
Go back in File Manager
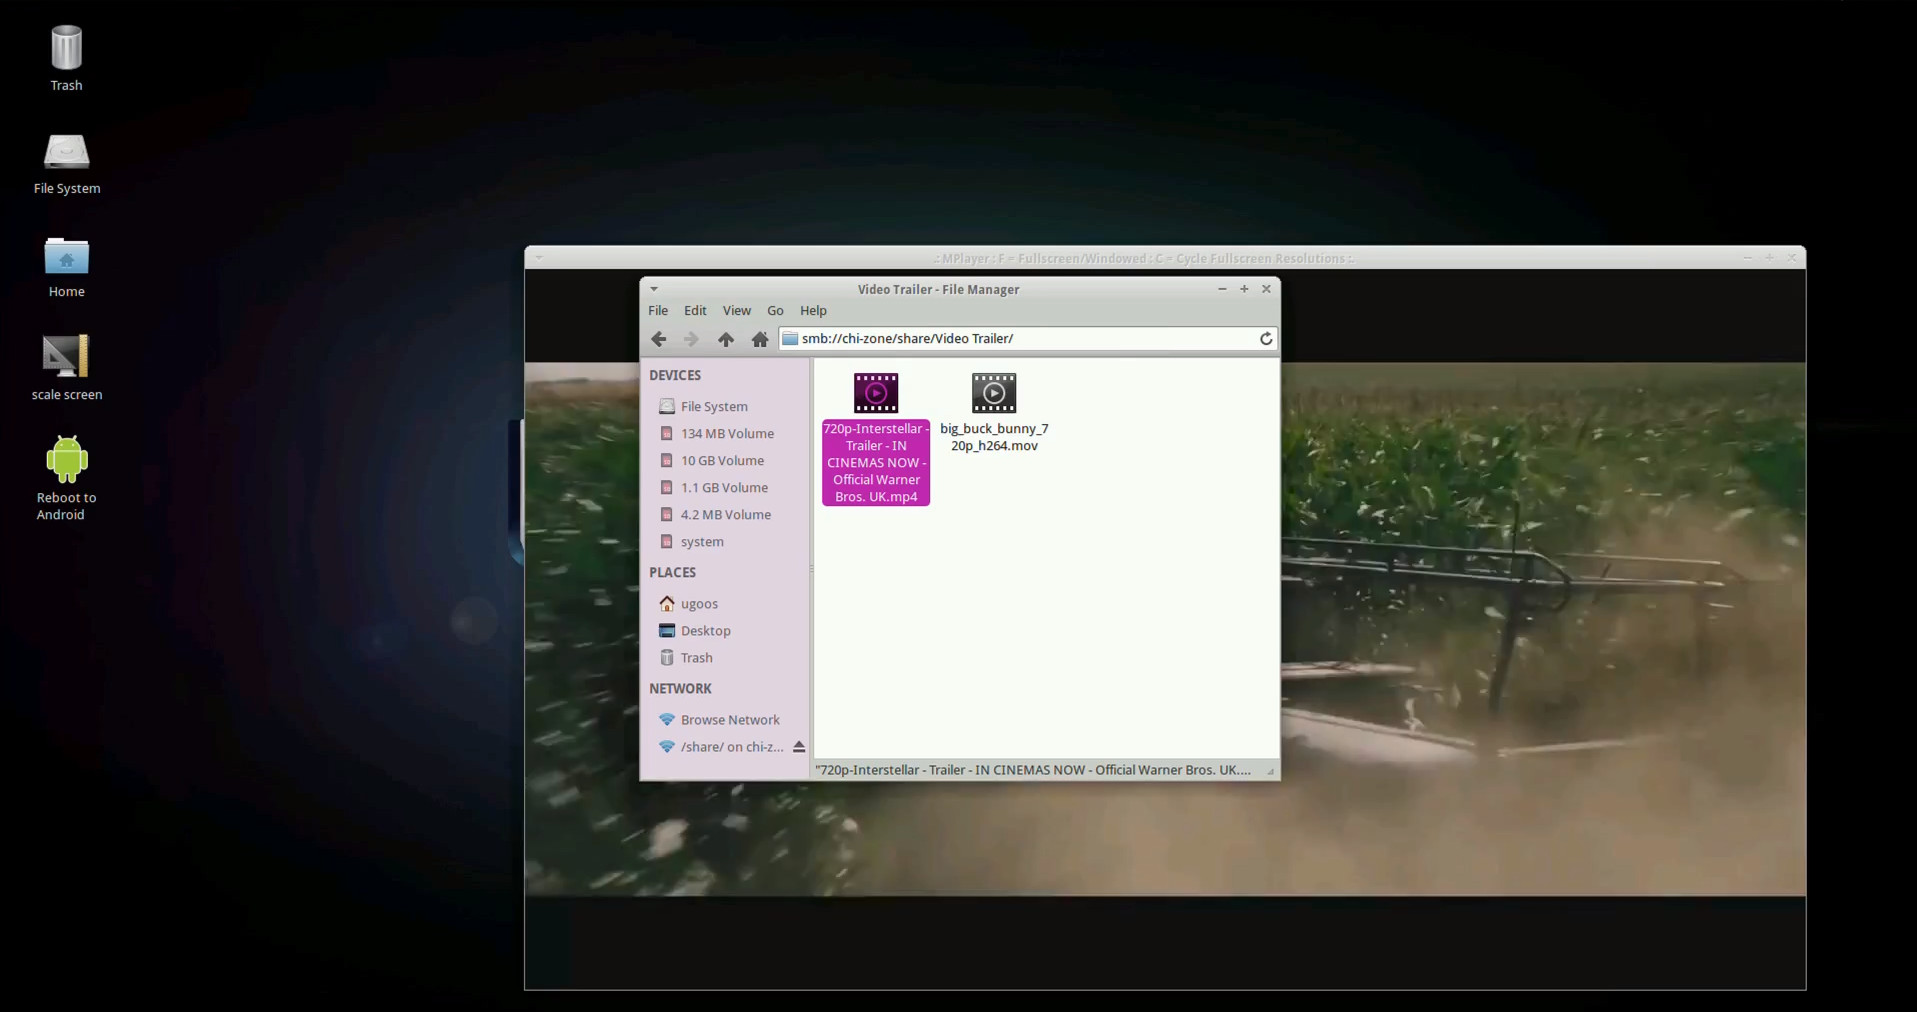click(658, 339)
